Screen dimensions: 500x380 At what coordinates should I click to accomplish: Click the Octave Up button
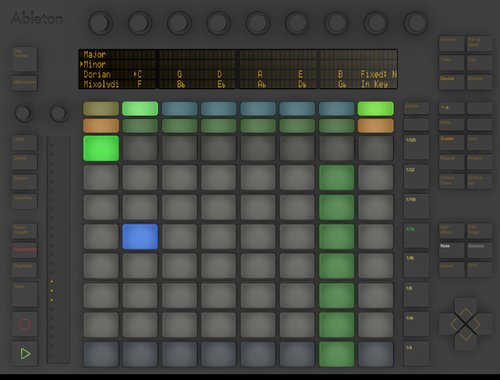click(x=479, y=181)
